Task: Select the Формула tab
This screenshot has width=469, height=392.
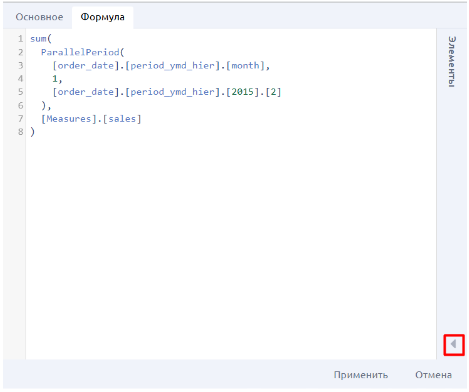Action: (103, 17)
